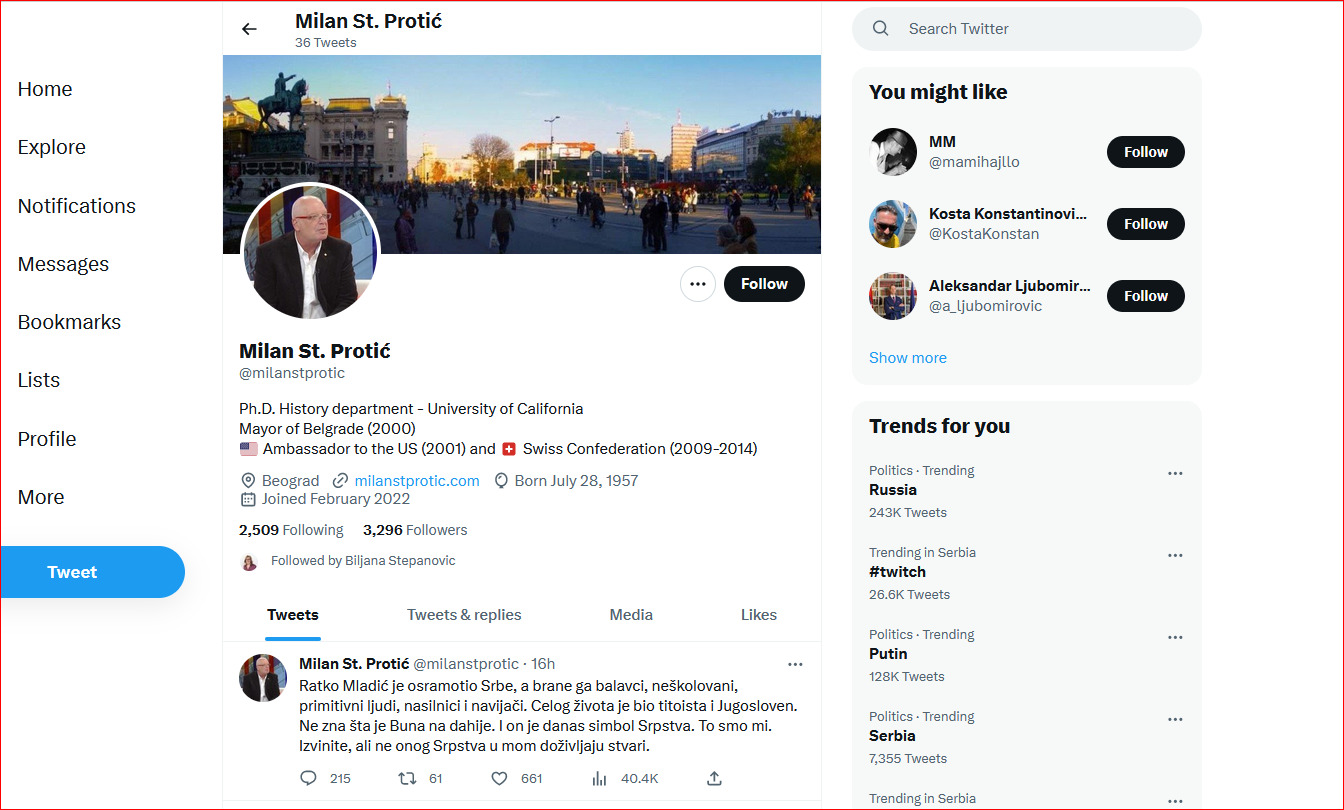Expand More in the left sidebar
The image size is (1344, 810).
click(x=41, y=497)
